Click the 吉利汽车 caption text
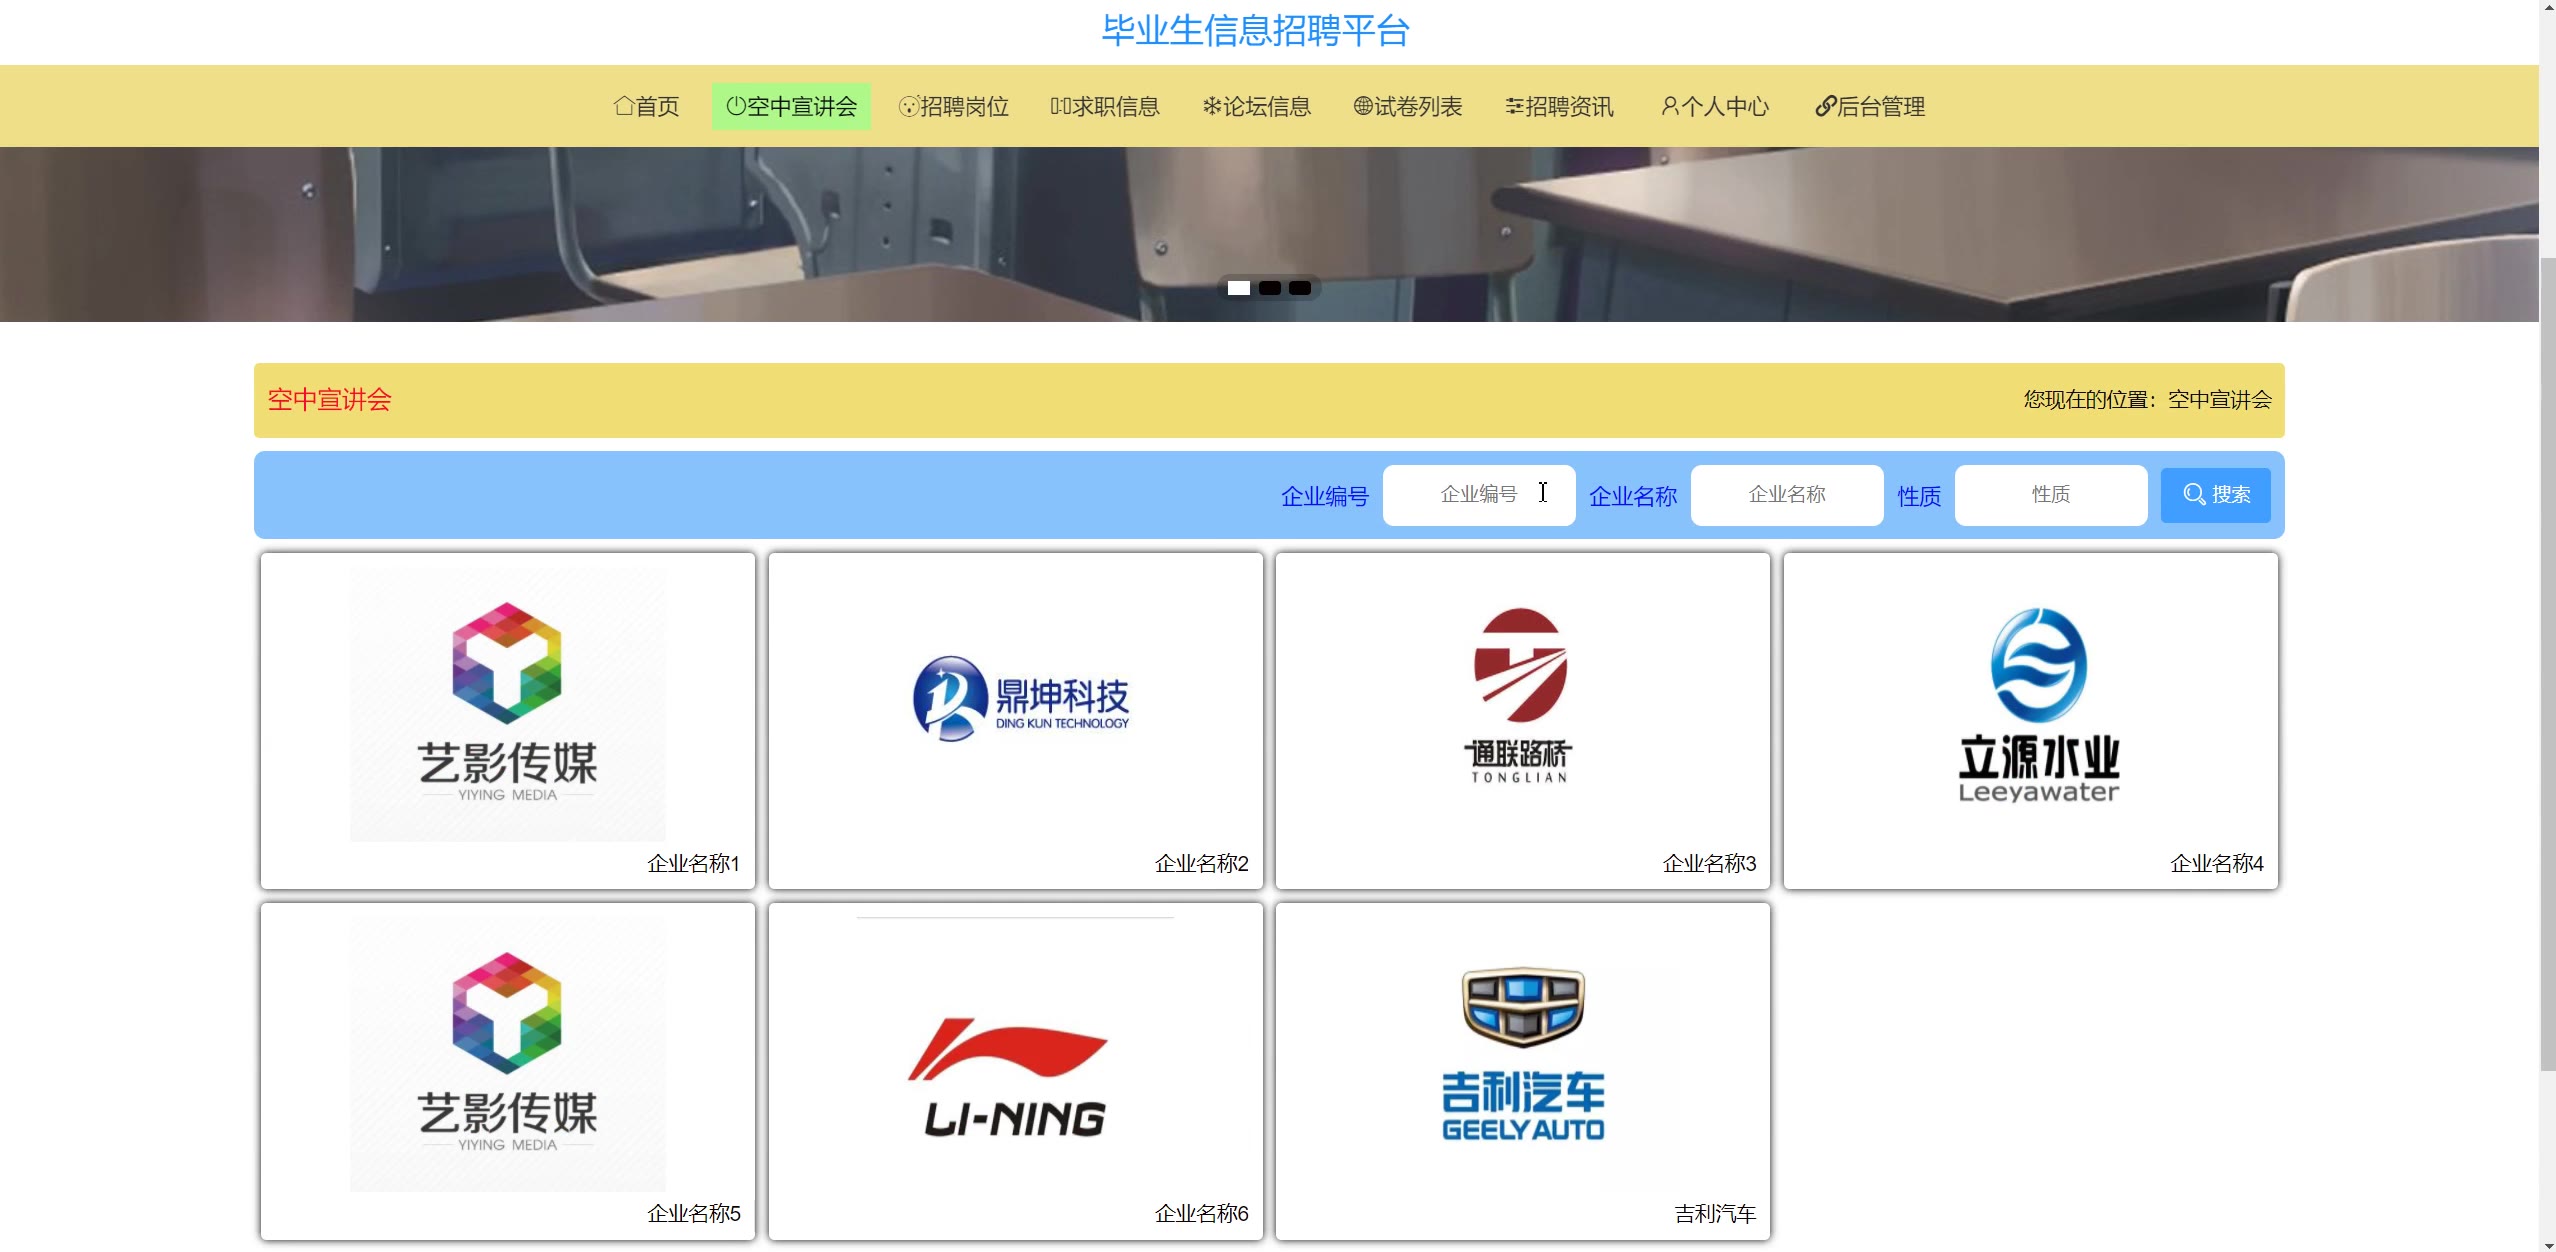Image resolution: width=2556 pixels, height=1252 pixels. (x=1715, y=1213)
